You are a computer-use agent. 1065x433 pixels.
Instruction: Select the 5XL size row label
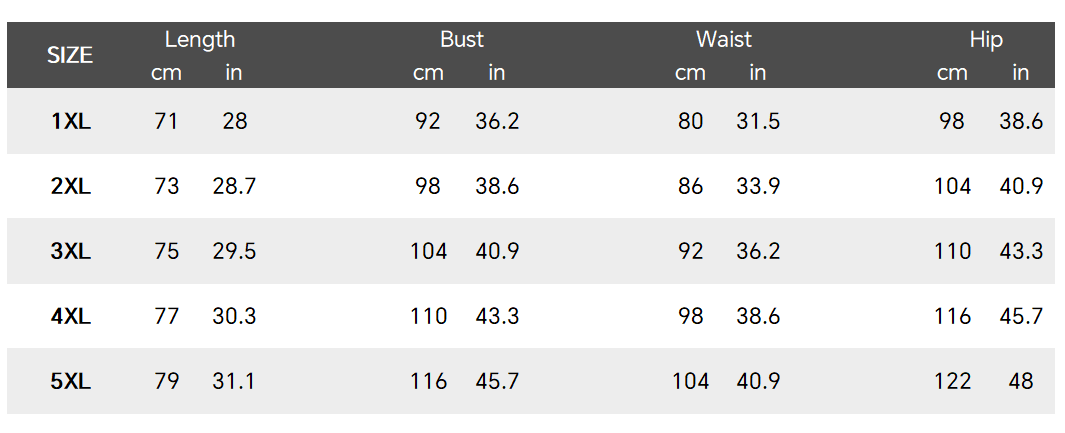pyautogui.click(x=71, y=381)
